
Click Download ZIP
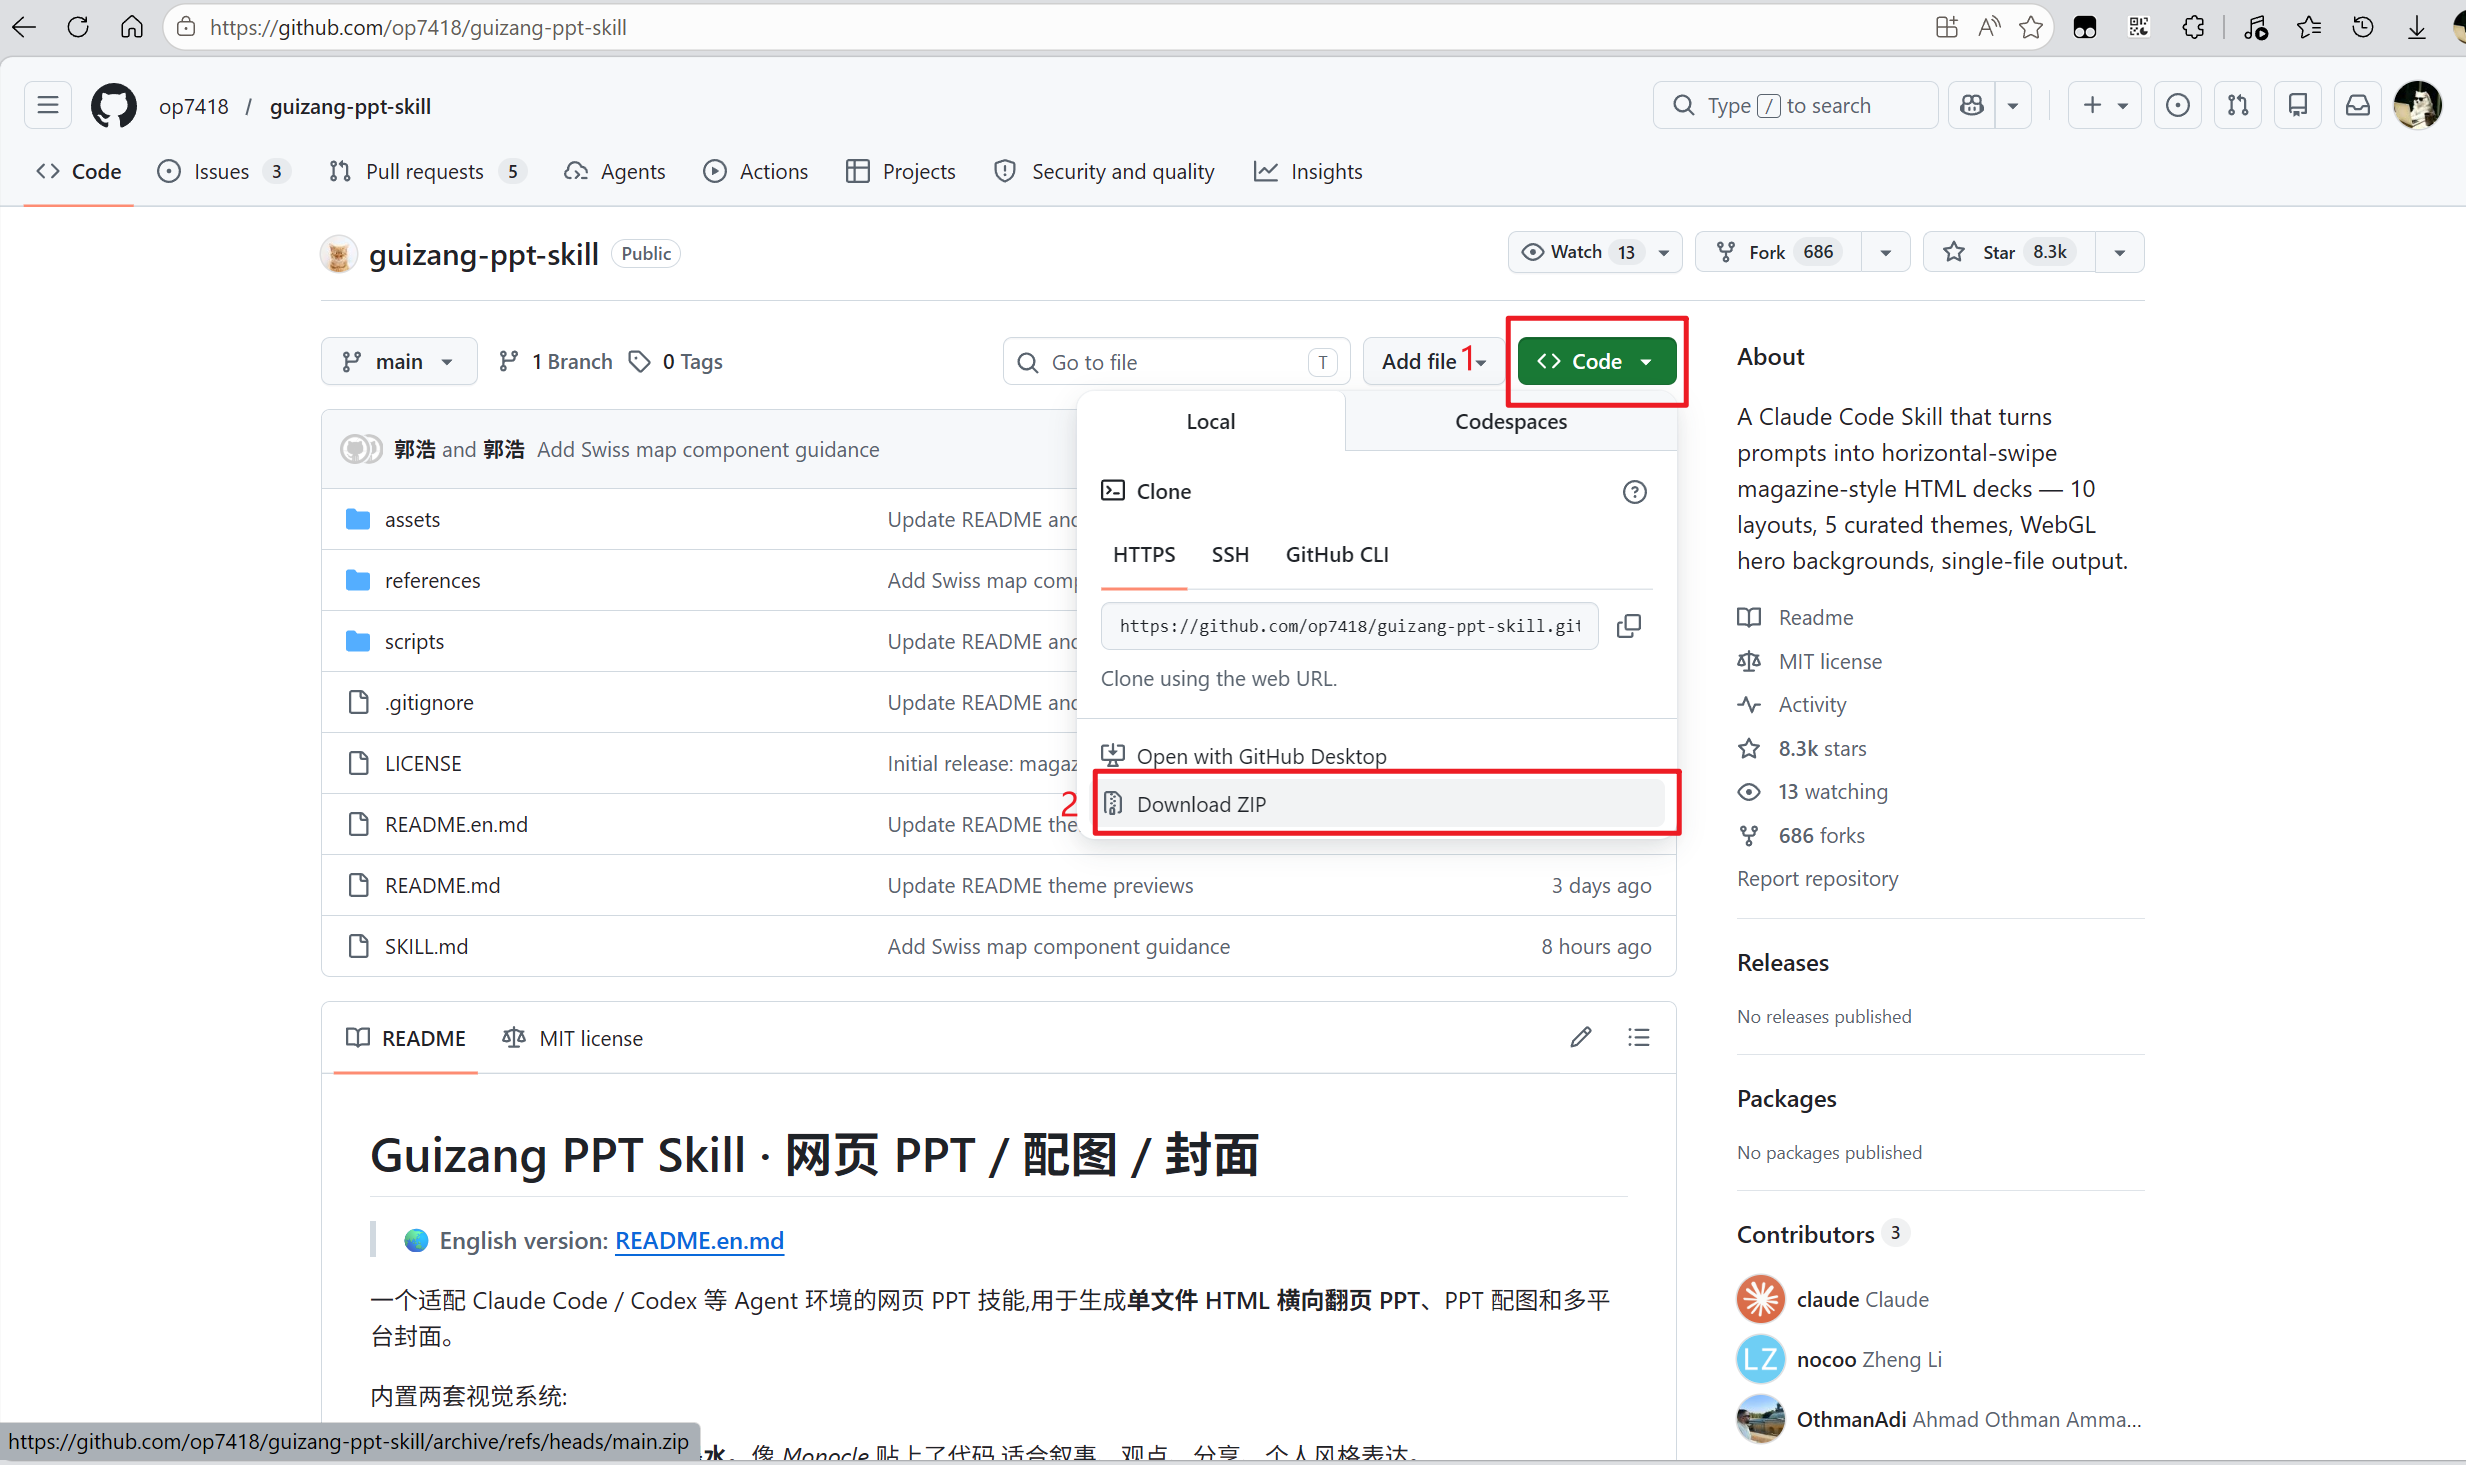pos(1384,804)
